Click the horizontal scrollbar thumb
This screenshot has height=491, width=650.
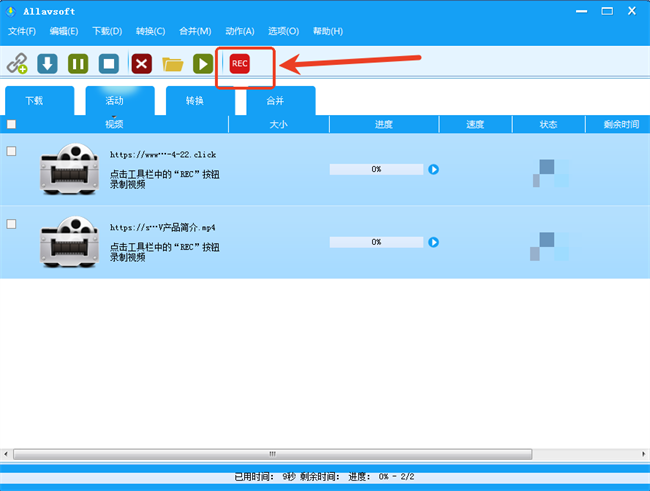coord(270,453)
